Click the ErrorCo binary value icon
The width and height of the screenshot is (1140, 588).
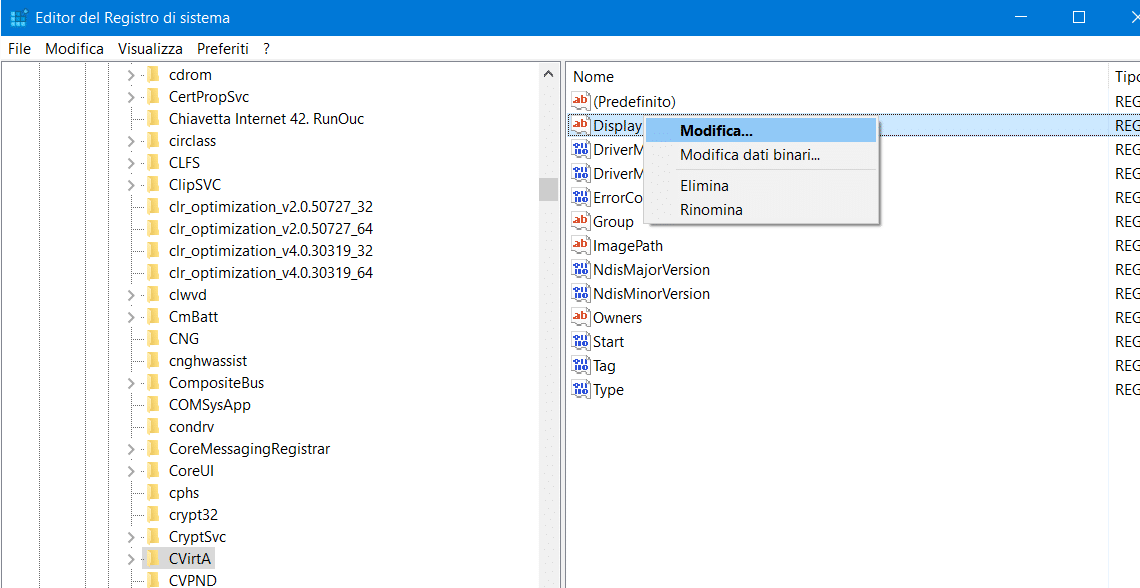click(x=581, y=197)
